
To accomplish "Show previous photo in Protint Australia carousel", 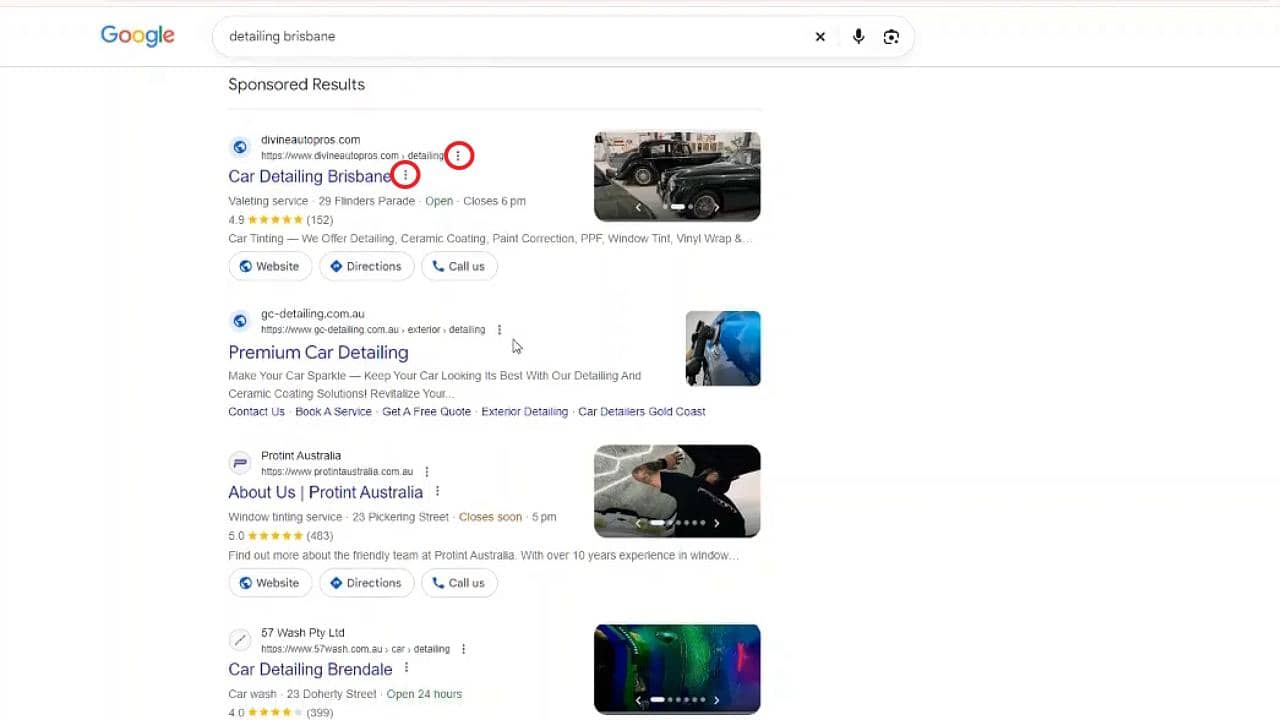I will 638,523.
